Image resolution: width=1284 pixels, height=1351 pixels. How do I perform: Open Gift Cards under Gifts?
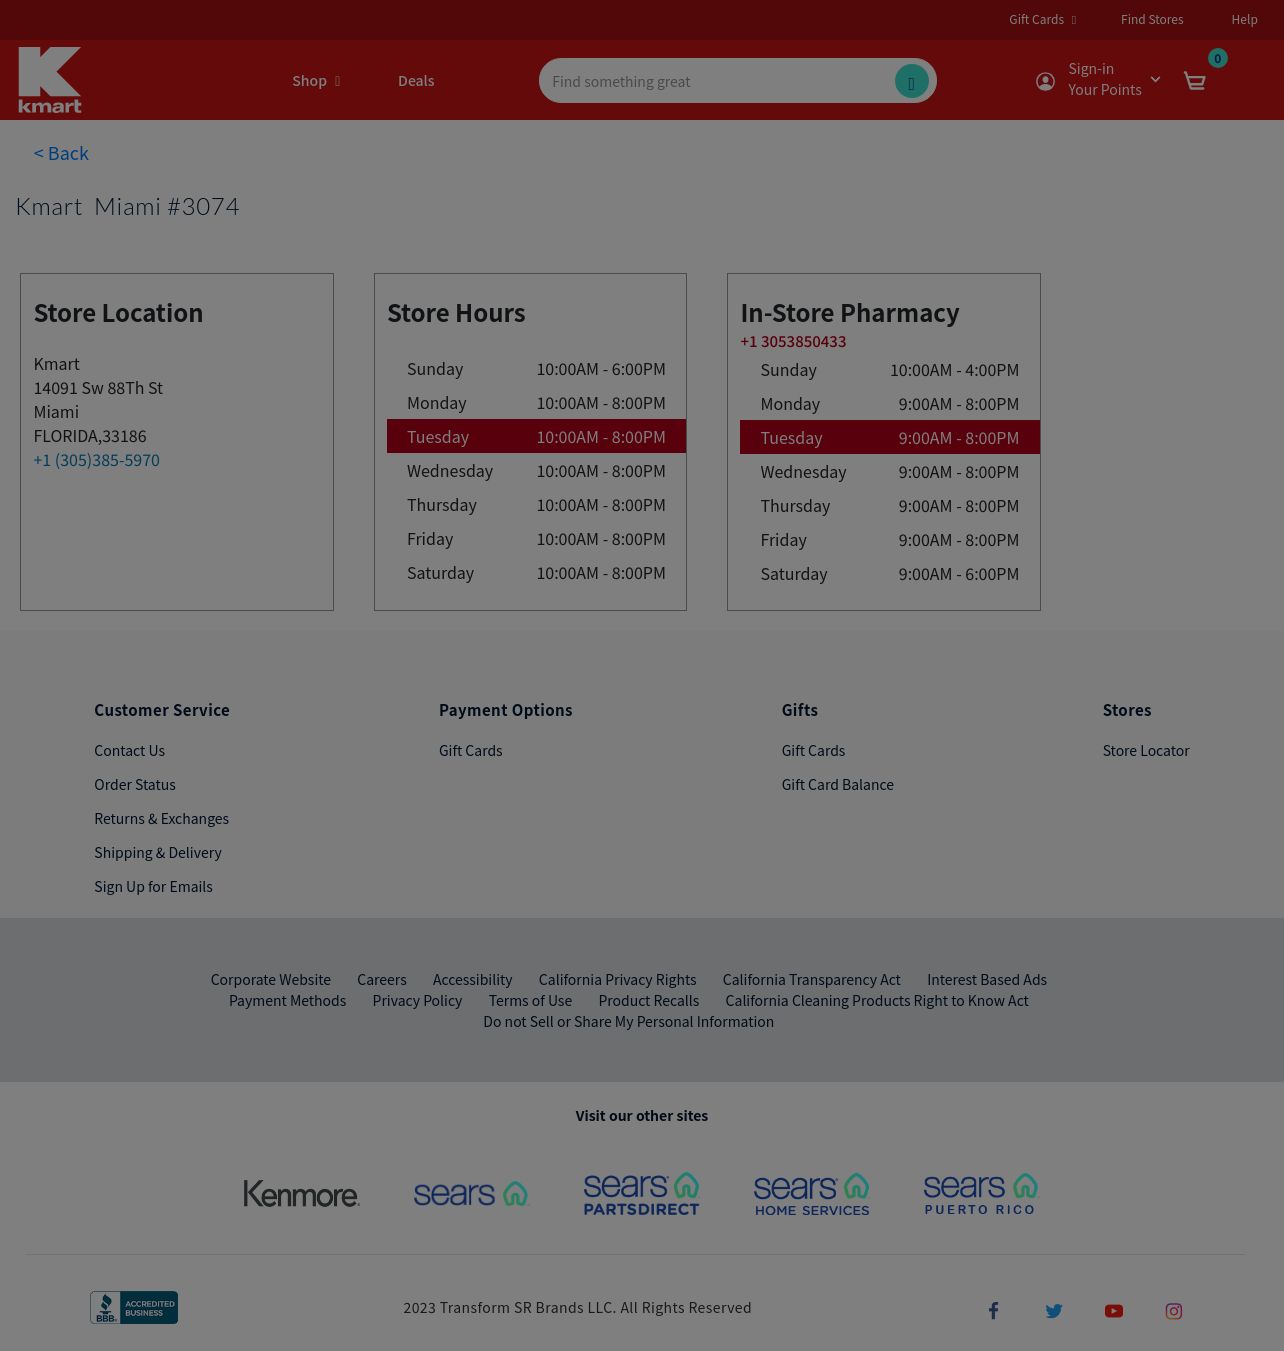point(813,750)
